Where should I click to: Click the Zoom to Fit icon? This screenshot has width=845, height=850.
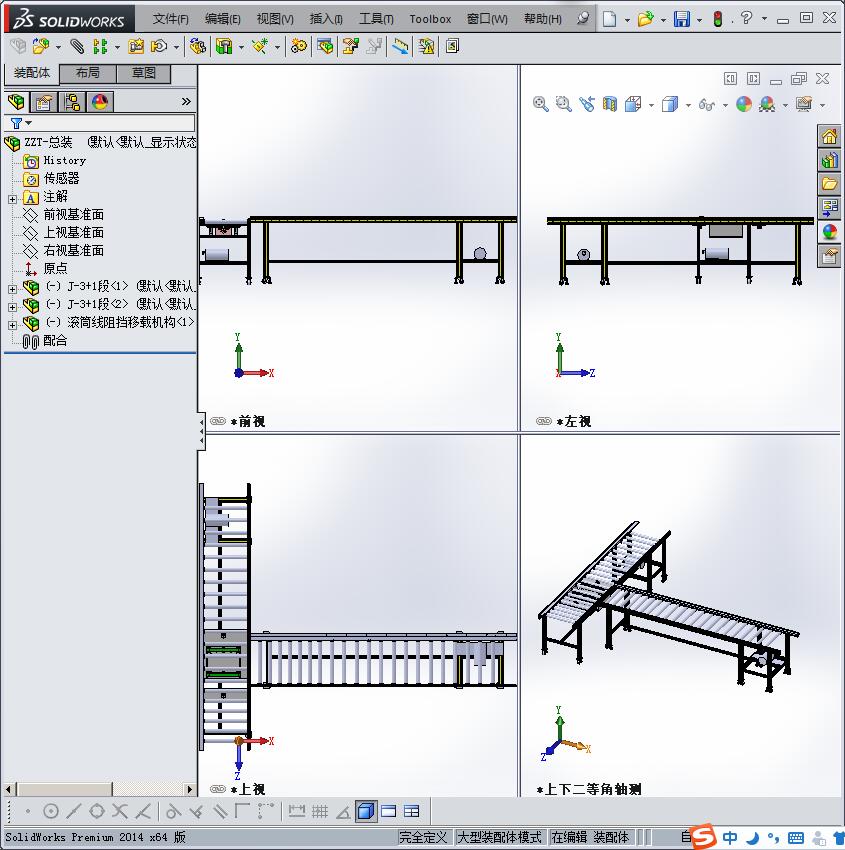click(x=540, y=104)
